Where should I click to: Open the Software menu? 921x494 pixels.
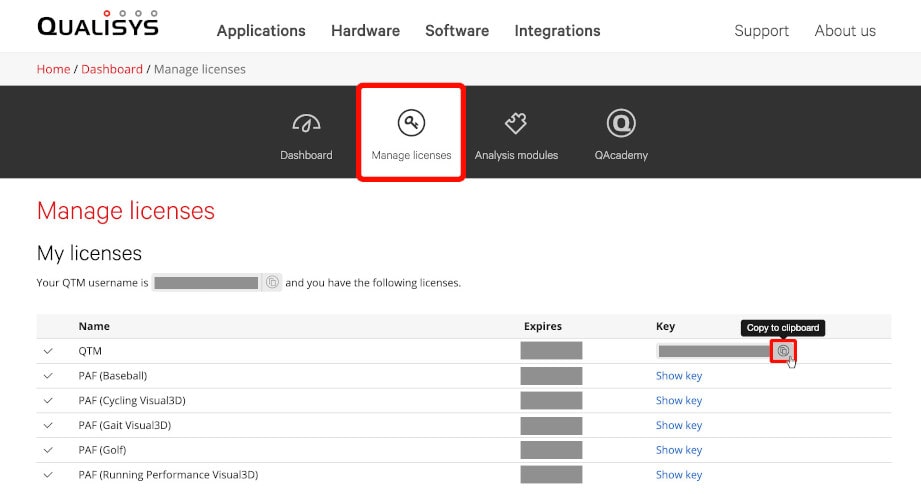coord(457,31)
